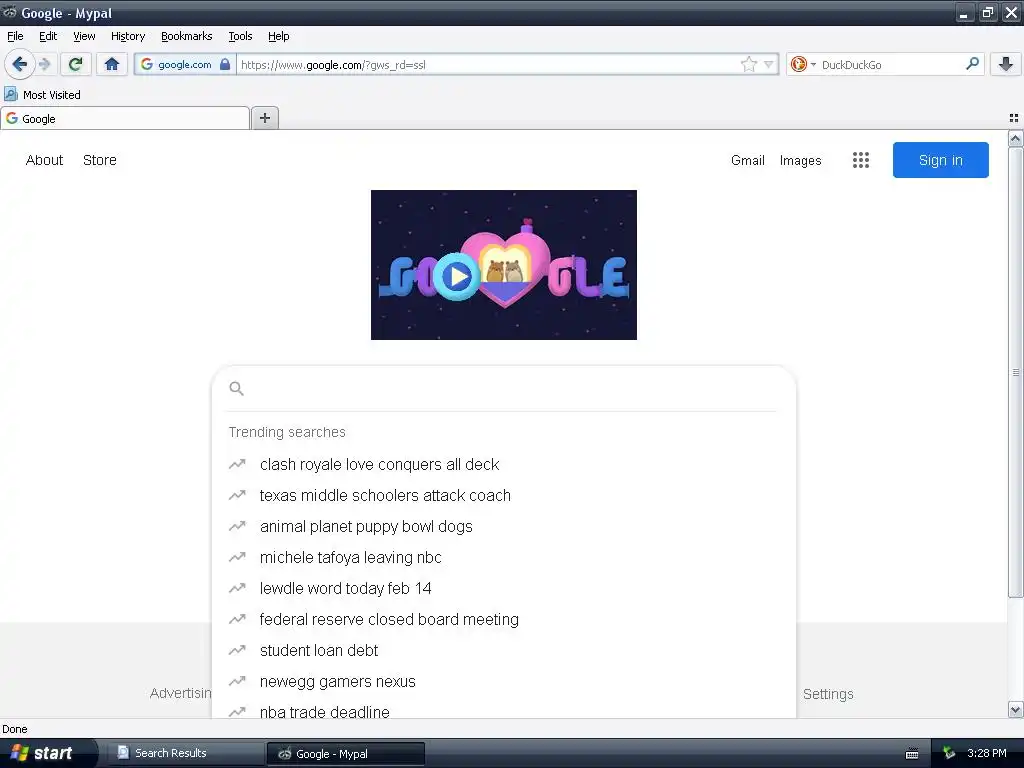
Task: Select 'newegg gamers nexus' suggestion
Action: [504, 682]
